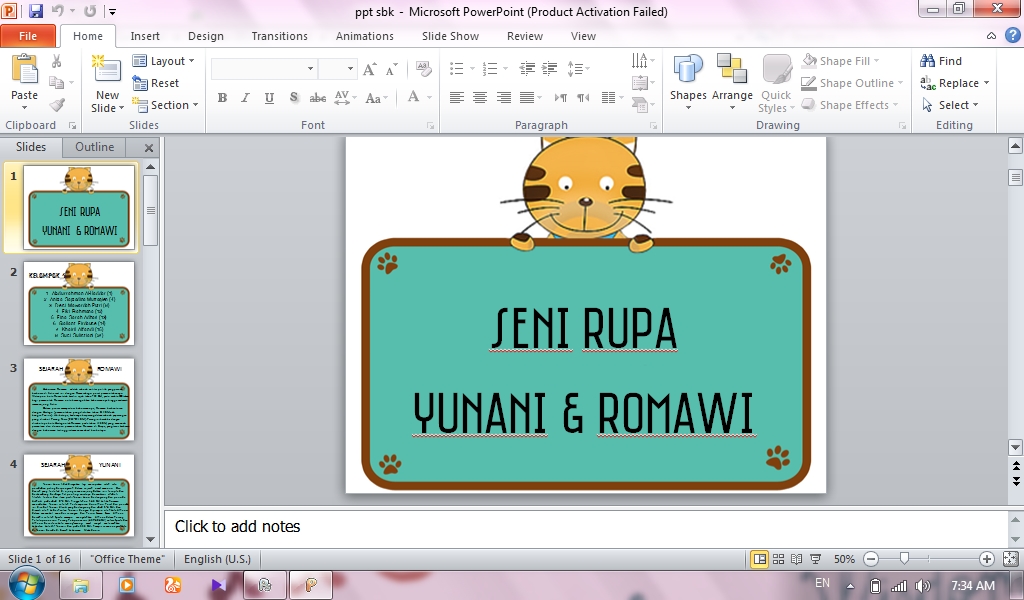Open the Shapes gallery

pos(687,75)
